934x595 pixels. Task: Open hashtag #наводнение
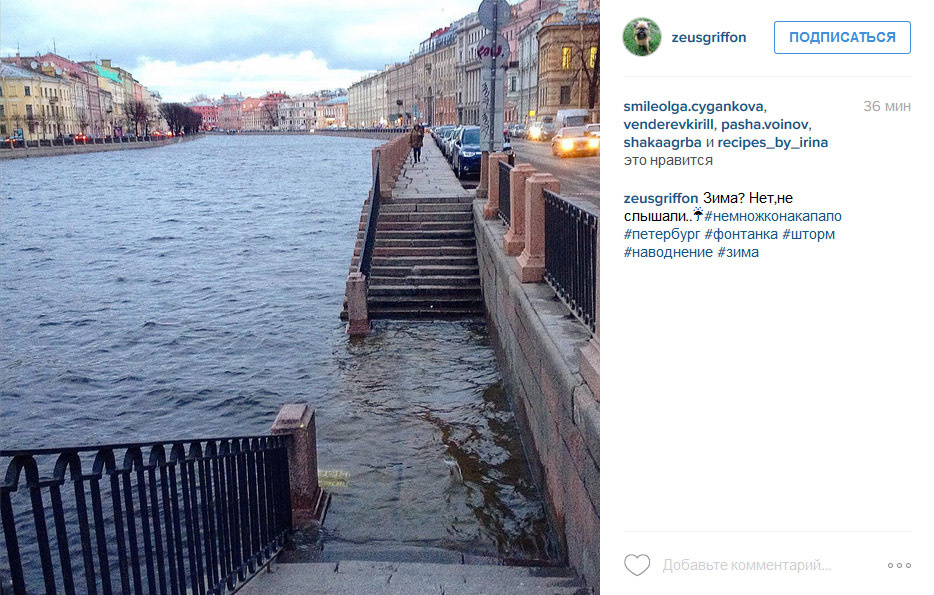point(668,252)
